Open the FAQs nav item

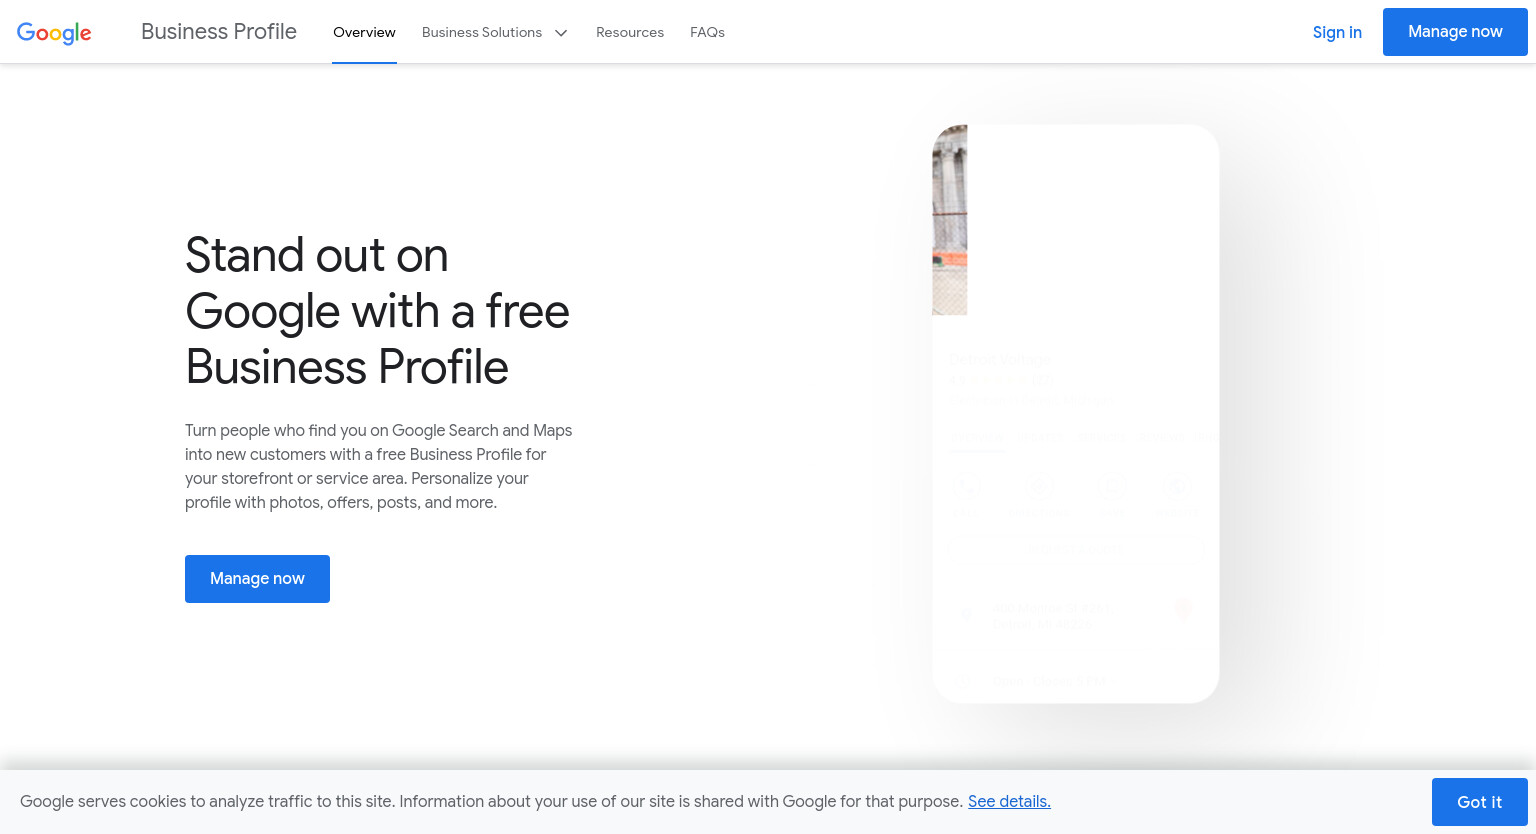707,32
